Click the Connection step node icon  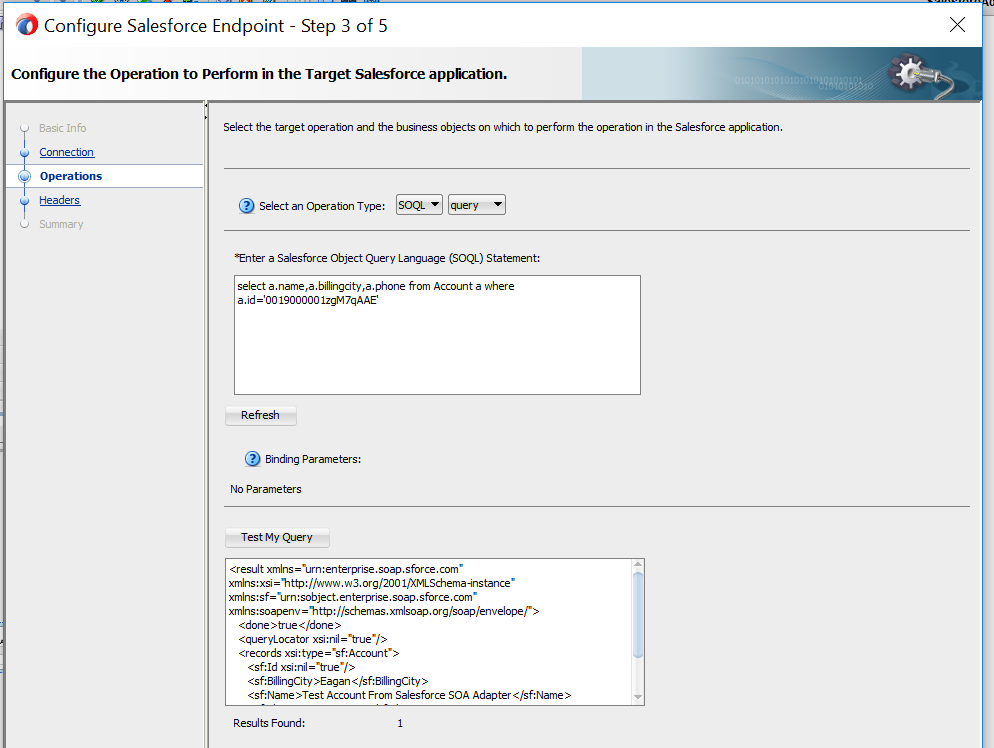[x=24, y=152]
